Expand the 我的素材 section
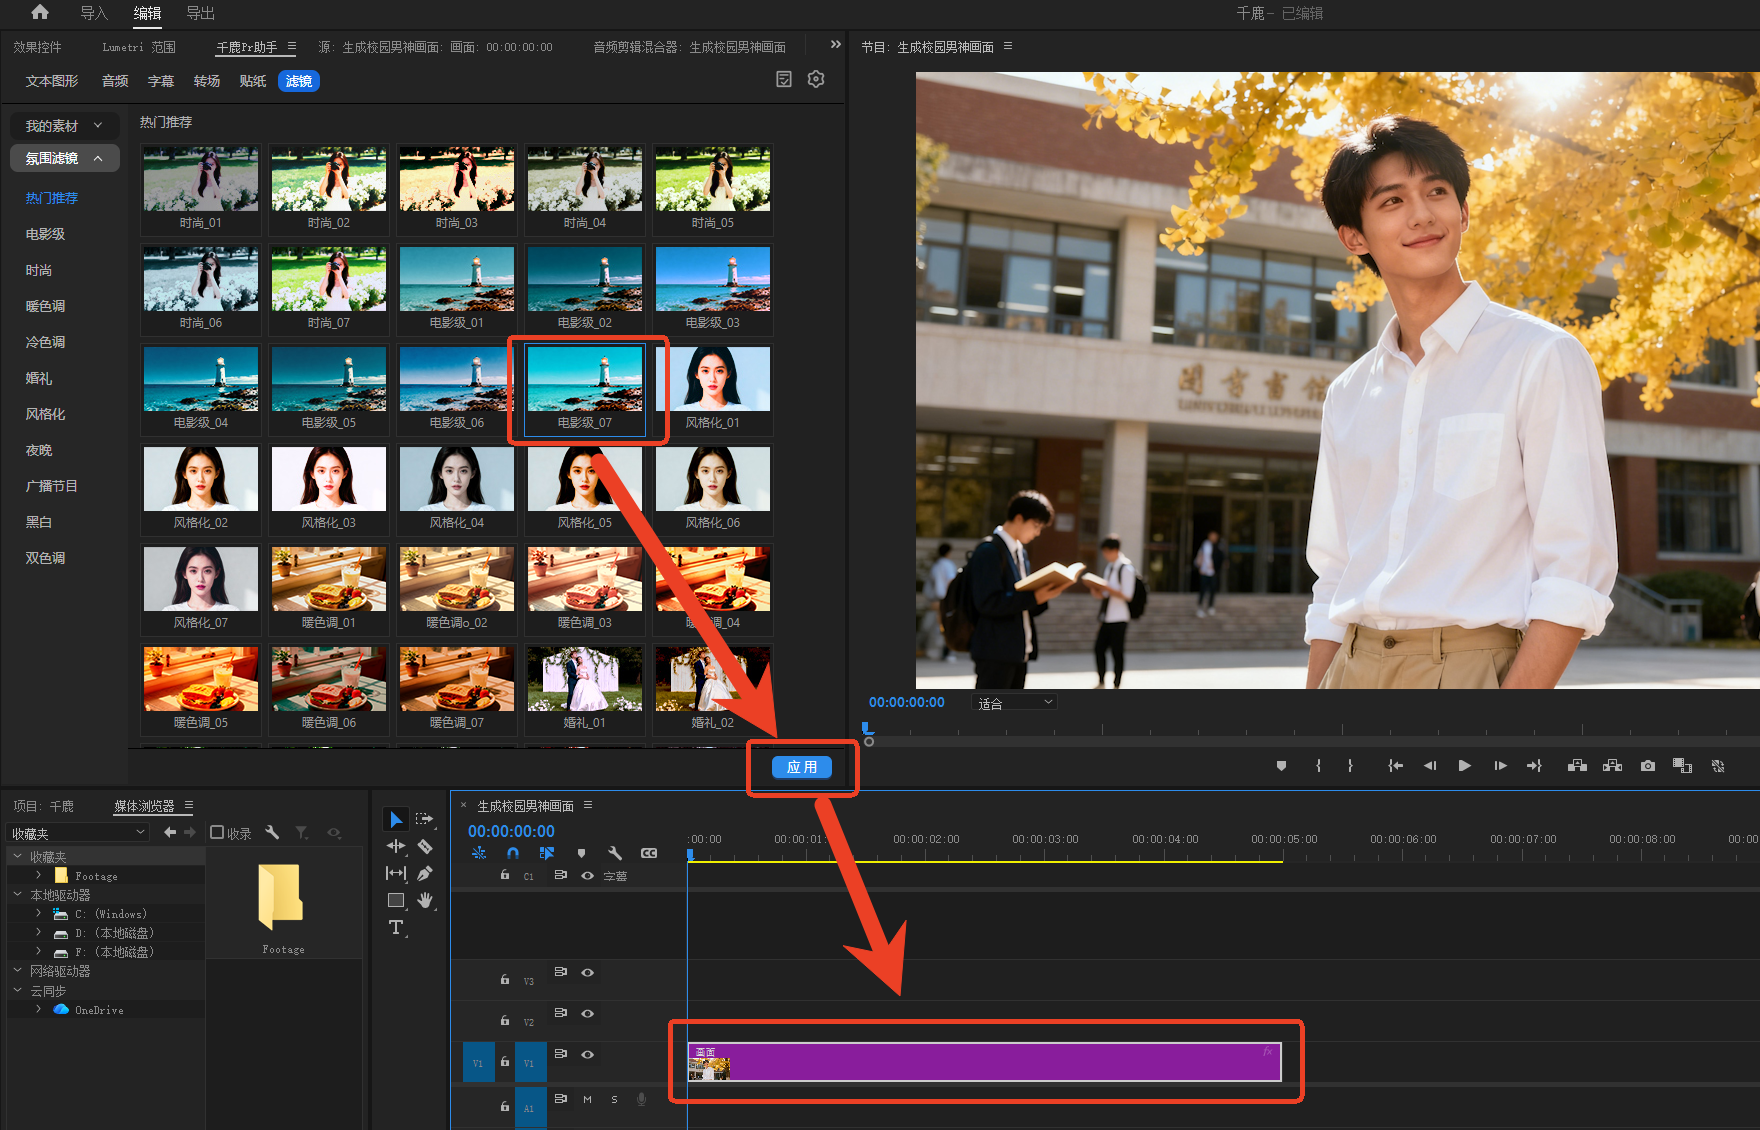The image size is (1760, 1130). (x=64, y=126)
